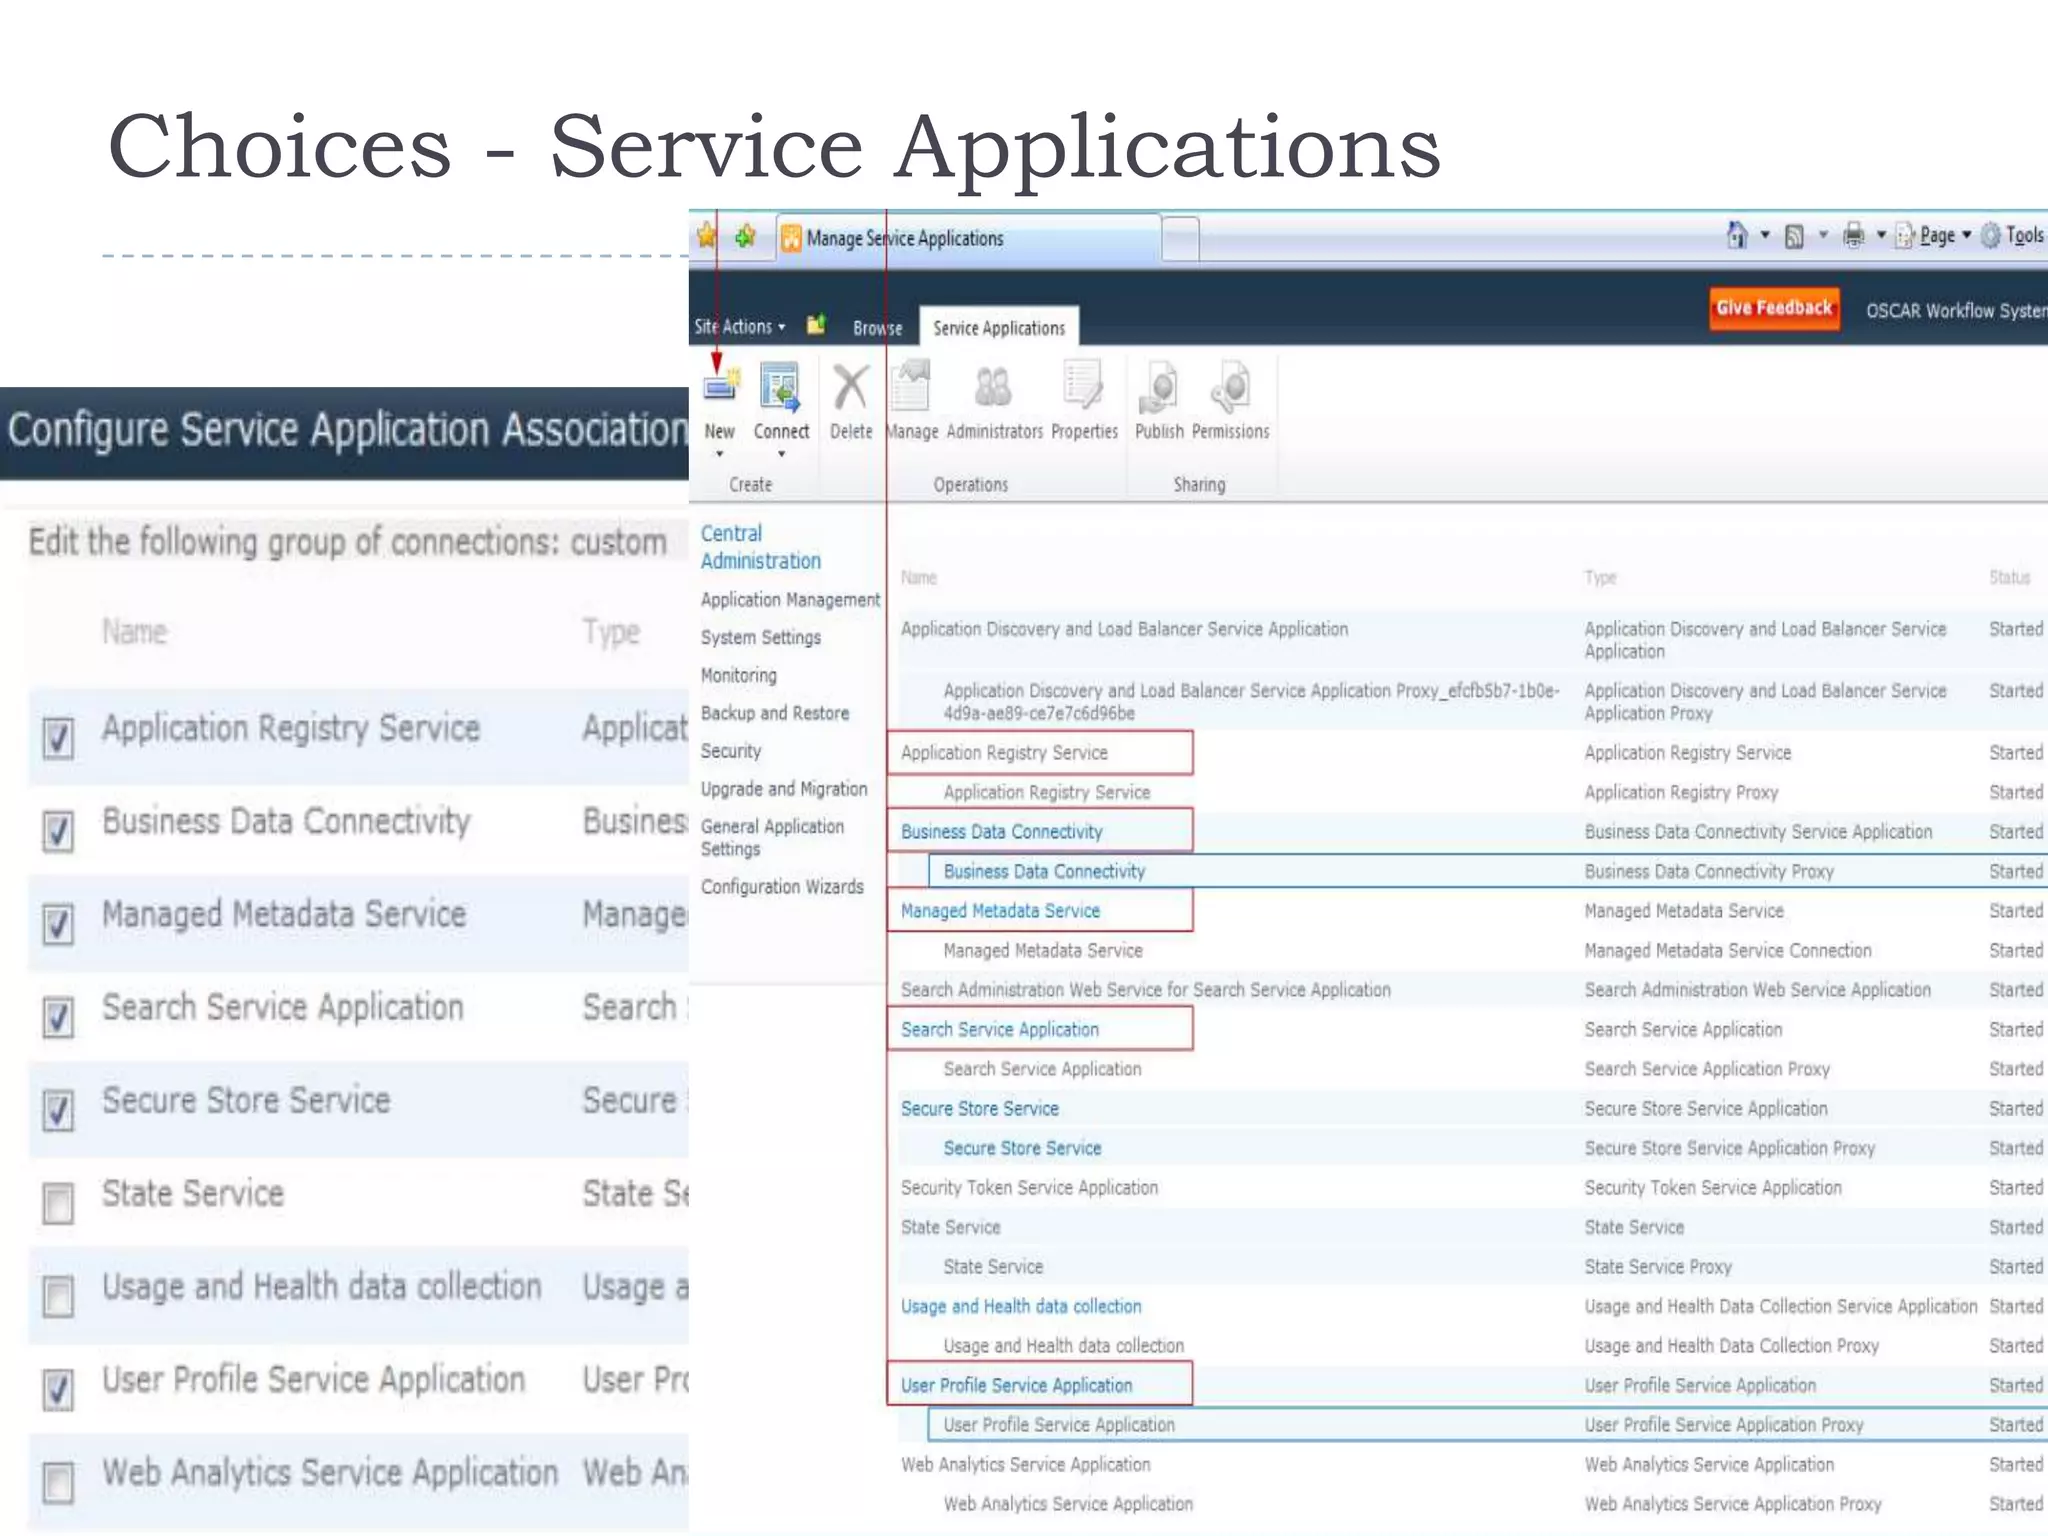Select the Business Data Connectivity proxy row
This screenshot has width=2048, height=1536.
click(1488, 871)
